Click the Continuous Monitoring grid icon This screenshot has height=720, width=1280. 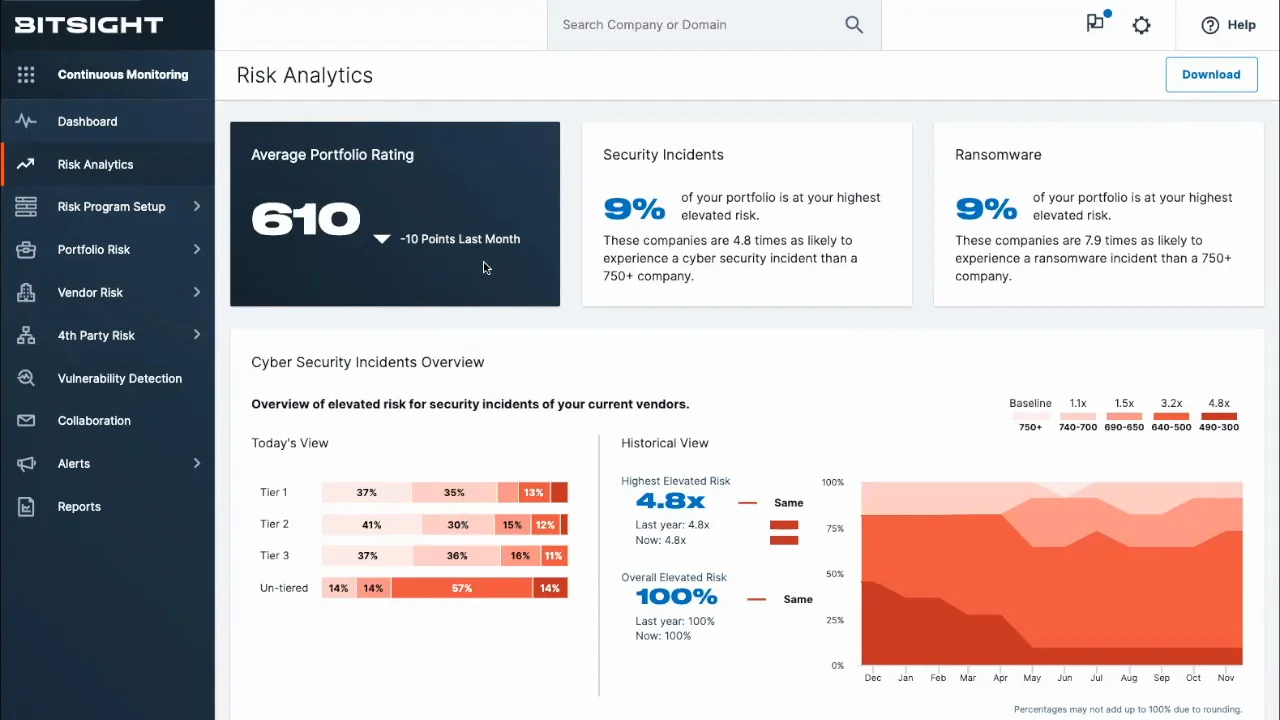26,74
